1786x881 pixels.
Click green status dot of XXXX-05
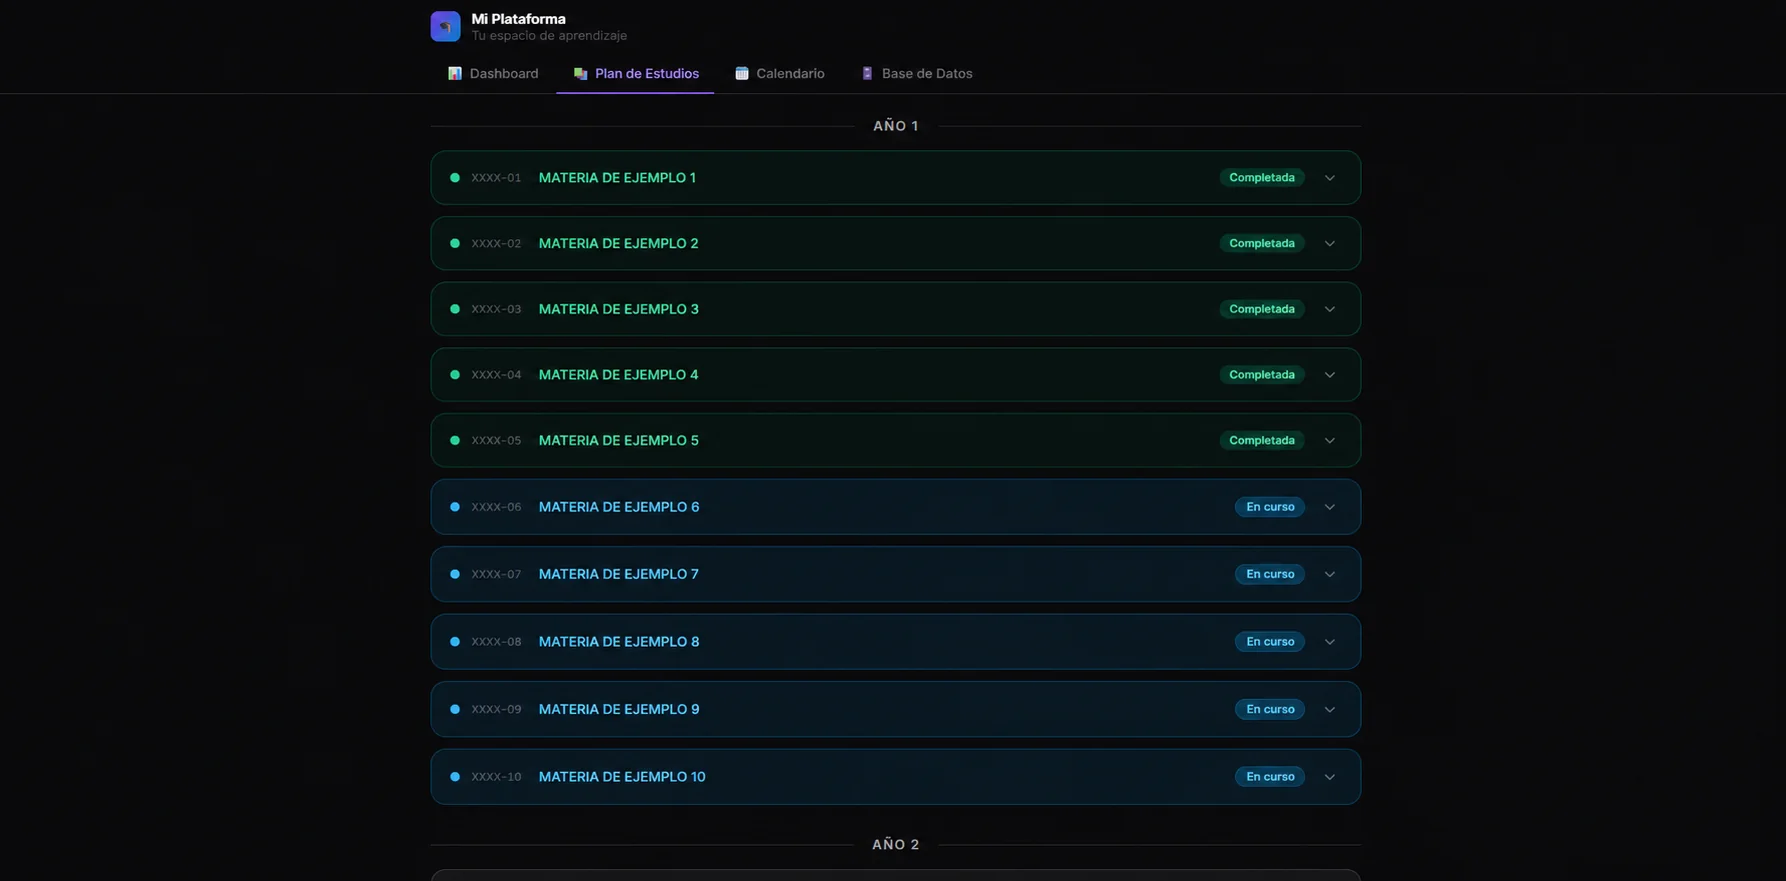click(x=455, y=440)
